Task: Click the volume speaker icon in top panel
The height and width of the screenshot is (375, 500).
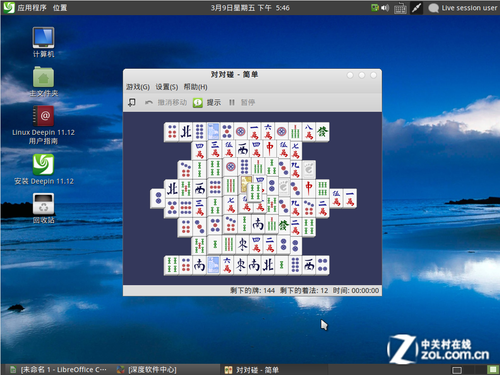Action: pos(385,8)
